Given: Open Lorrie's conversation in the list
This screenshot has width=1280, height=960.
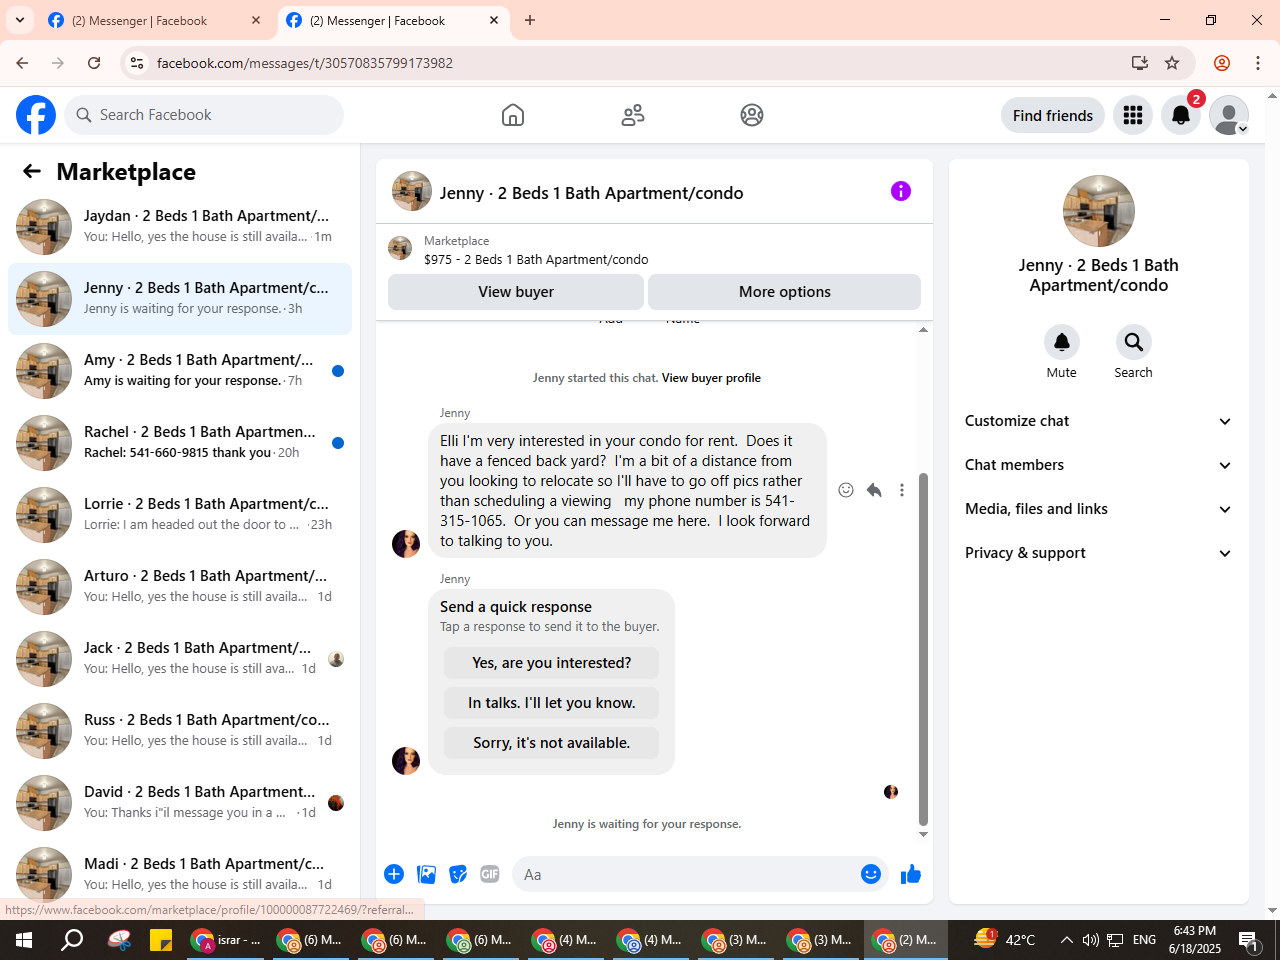Looking at the screenshot, I should pyautogui.click(x=180, y=515).
